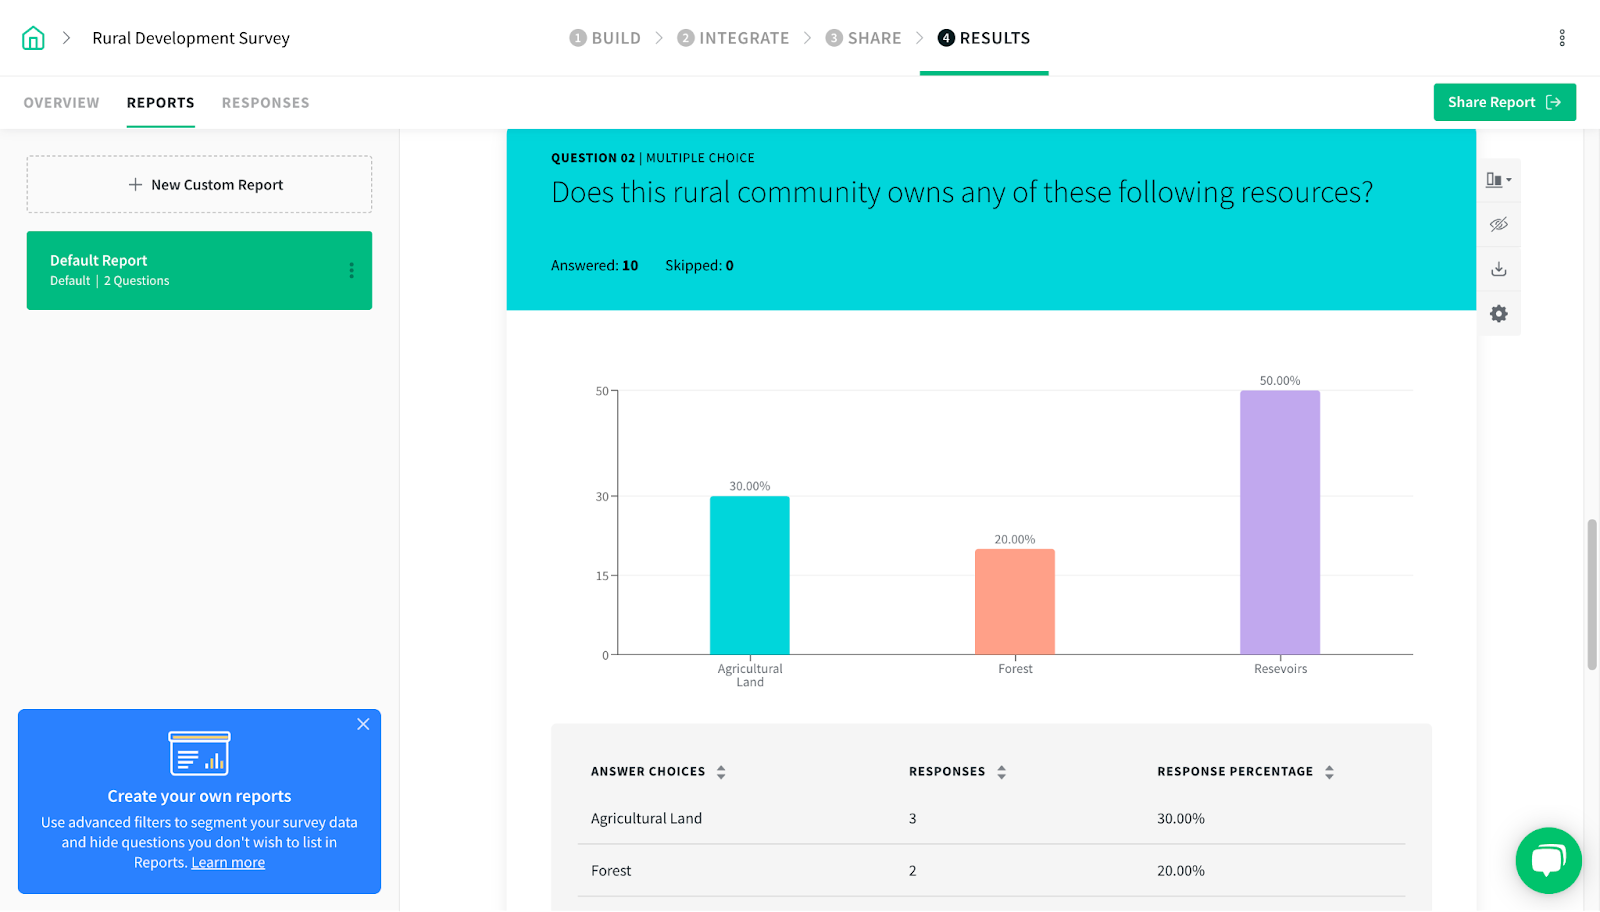1600x912 pixels.
Task: Hide this question from report
Action: tap(1498, 224)
